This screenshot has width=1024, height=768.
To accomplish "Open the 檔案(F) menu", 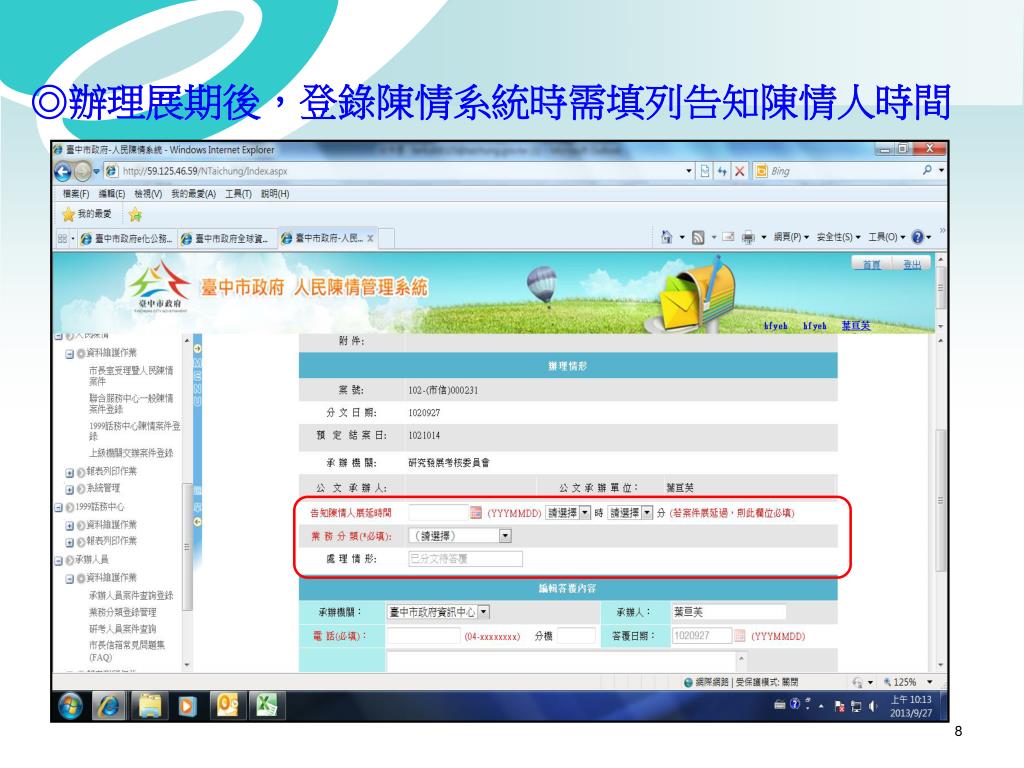I will pos(76,194).
